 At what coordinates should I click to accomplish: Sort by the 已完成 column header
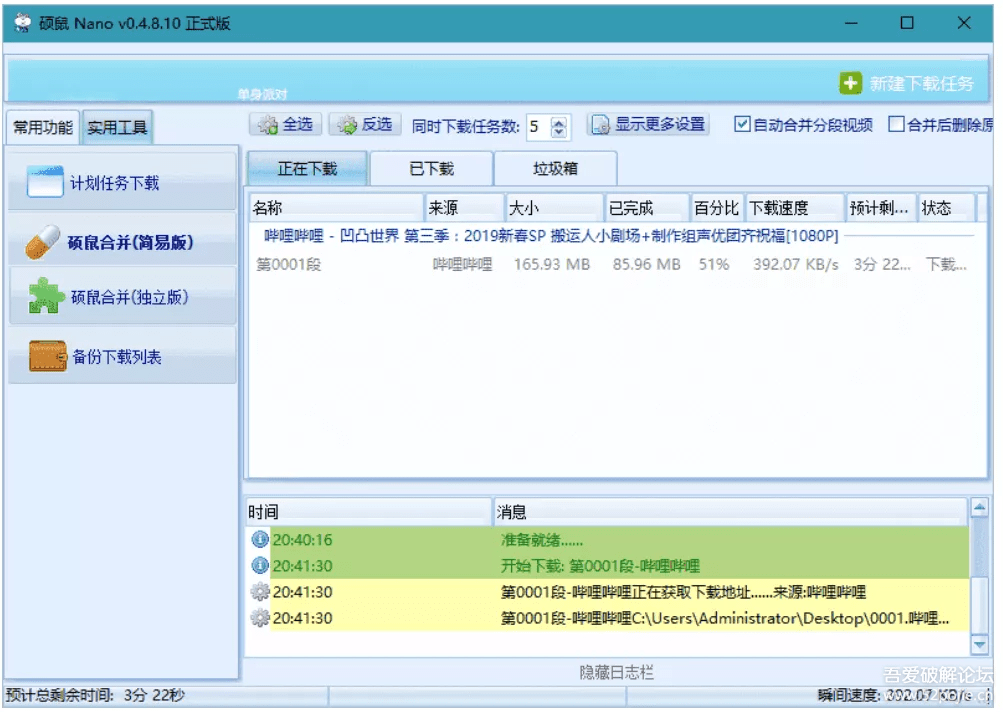tap(647, 208)
